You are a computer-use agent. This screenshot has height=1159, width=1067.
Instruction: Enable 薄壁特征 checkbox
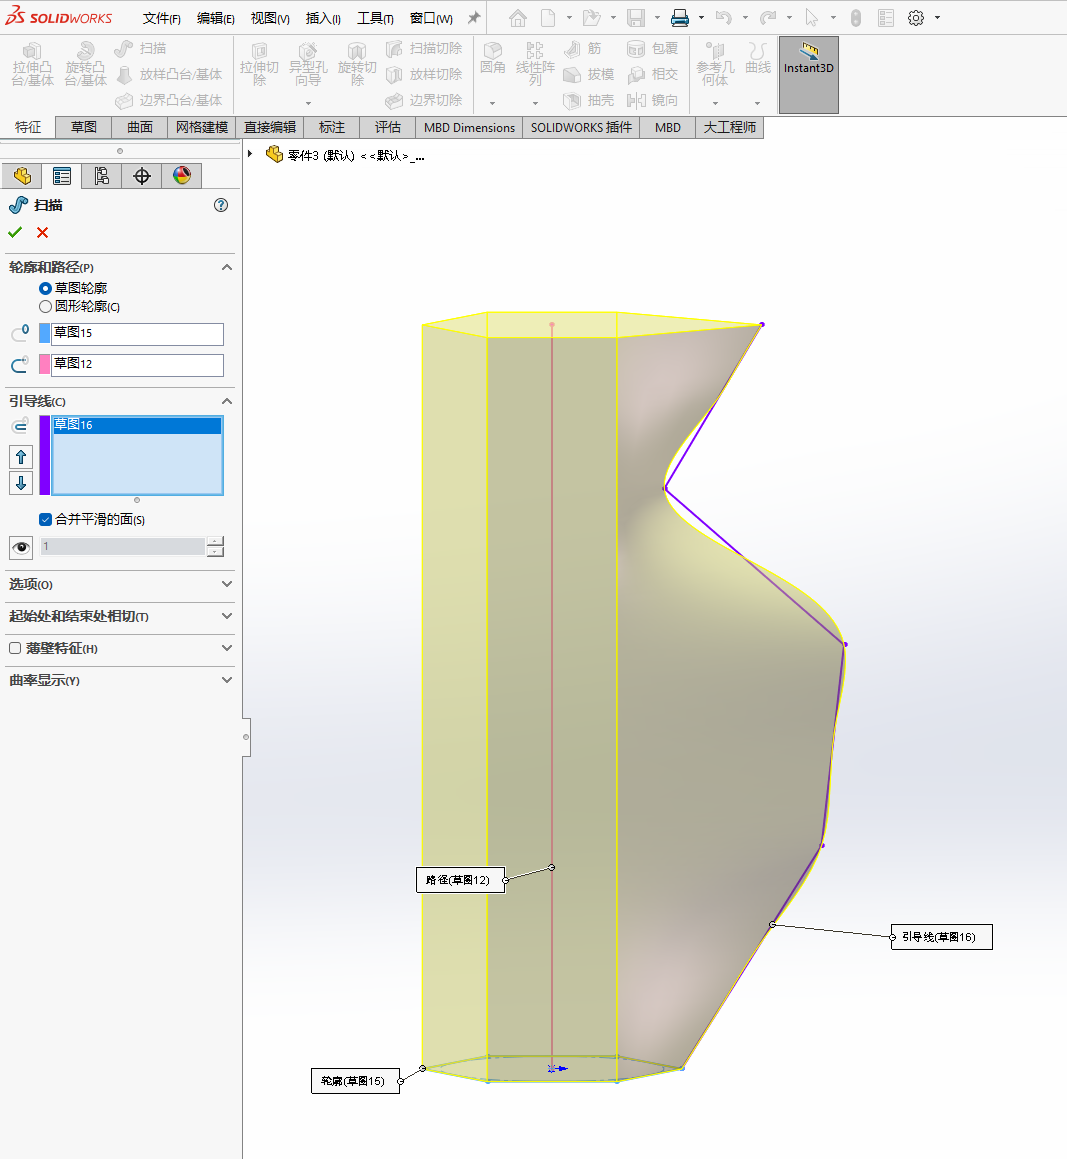(x=15, y=648)
